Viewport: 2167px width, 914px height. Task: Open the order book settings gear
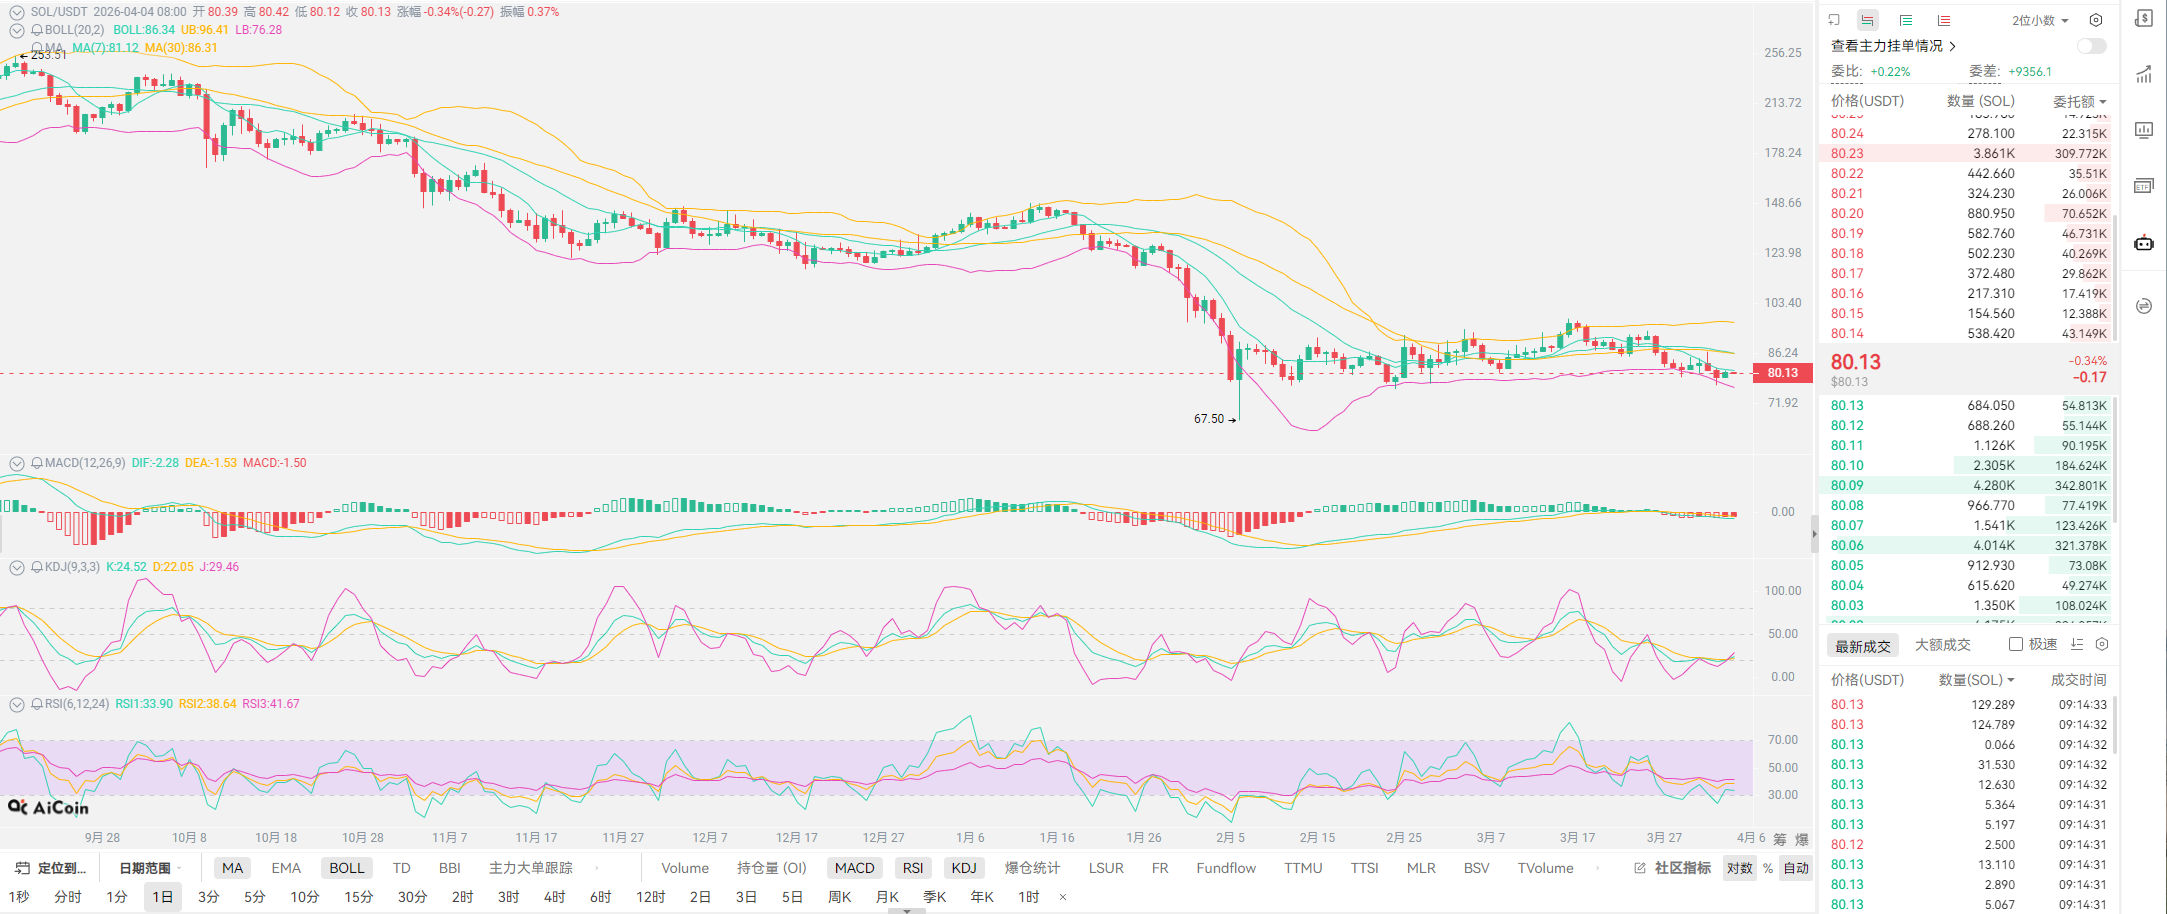click(2096, 20)
